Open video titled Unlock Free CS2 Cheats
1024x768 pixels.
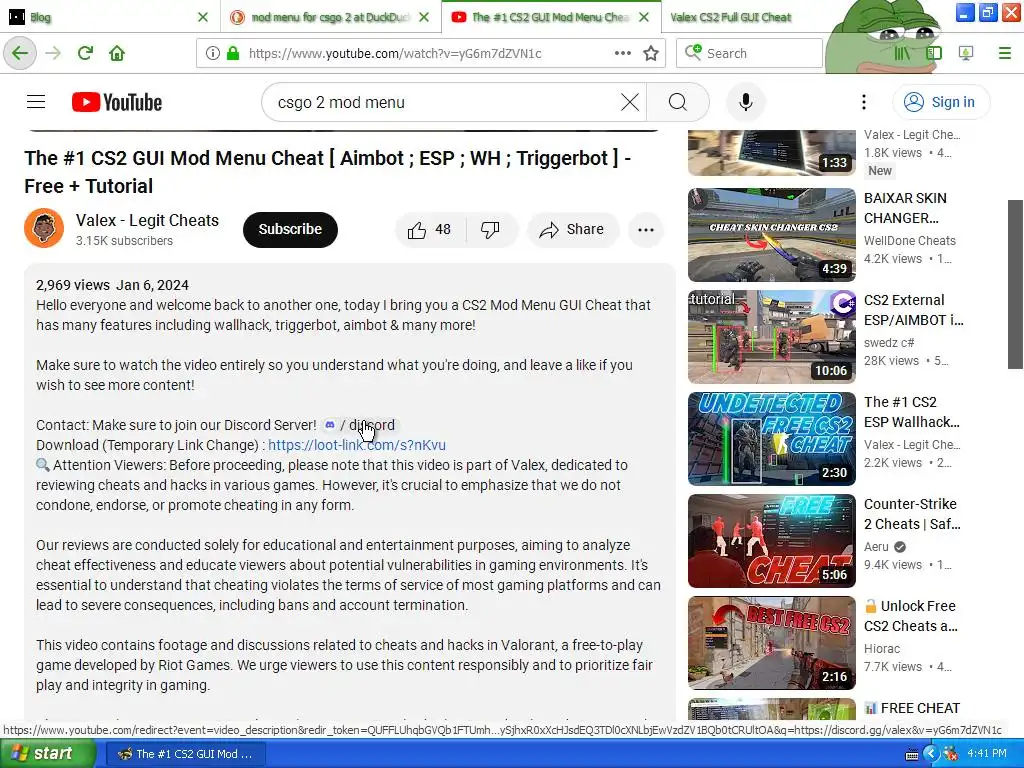coord(912,615)
